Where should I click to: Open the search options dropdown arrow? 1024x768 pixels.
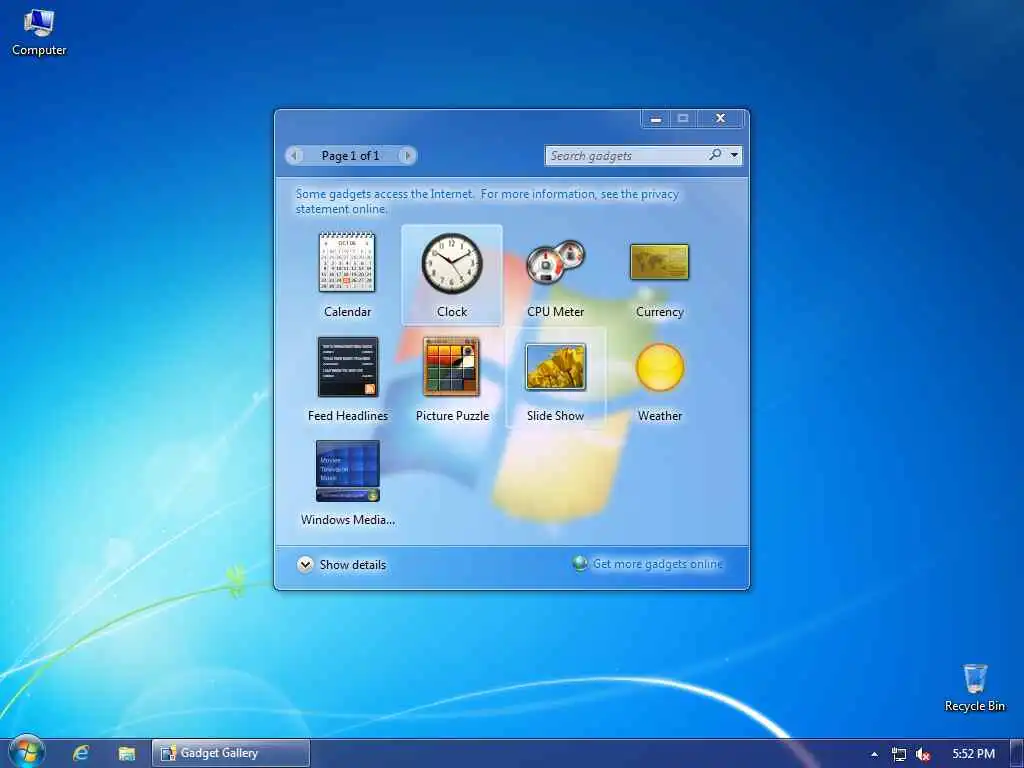(734, 155)
